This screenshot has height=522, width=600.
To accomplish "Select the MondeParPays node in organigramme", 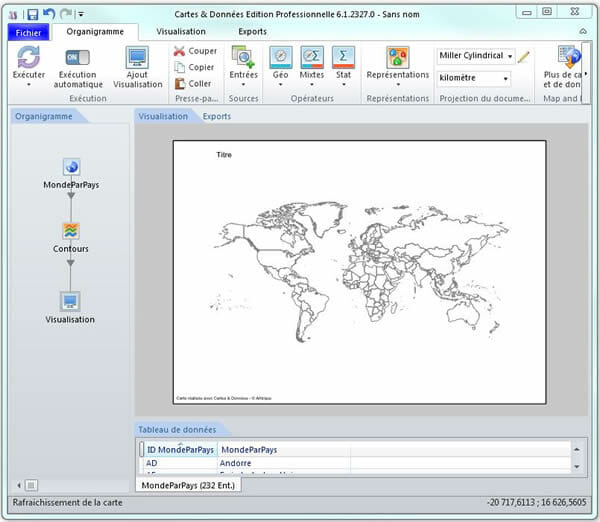I will 71,168.
